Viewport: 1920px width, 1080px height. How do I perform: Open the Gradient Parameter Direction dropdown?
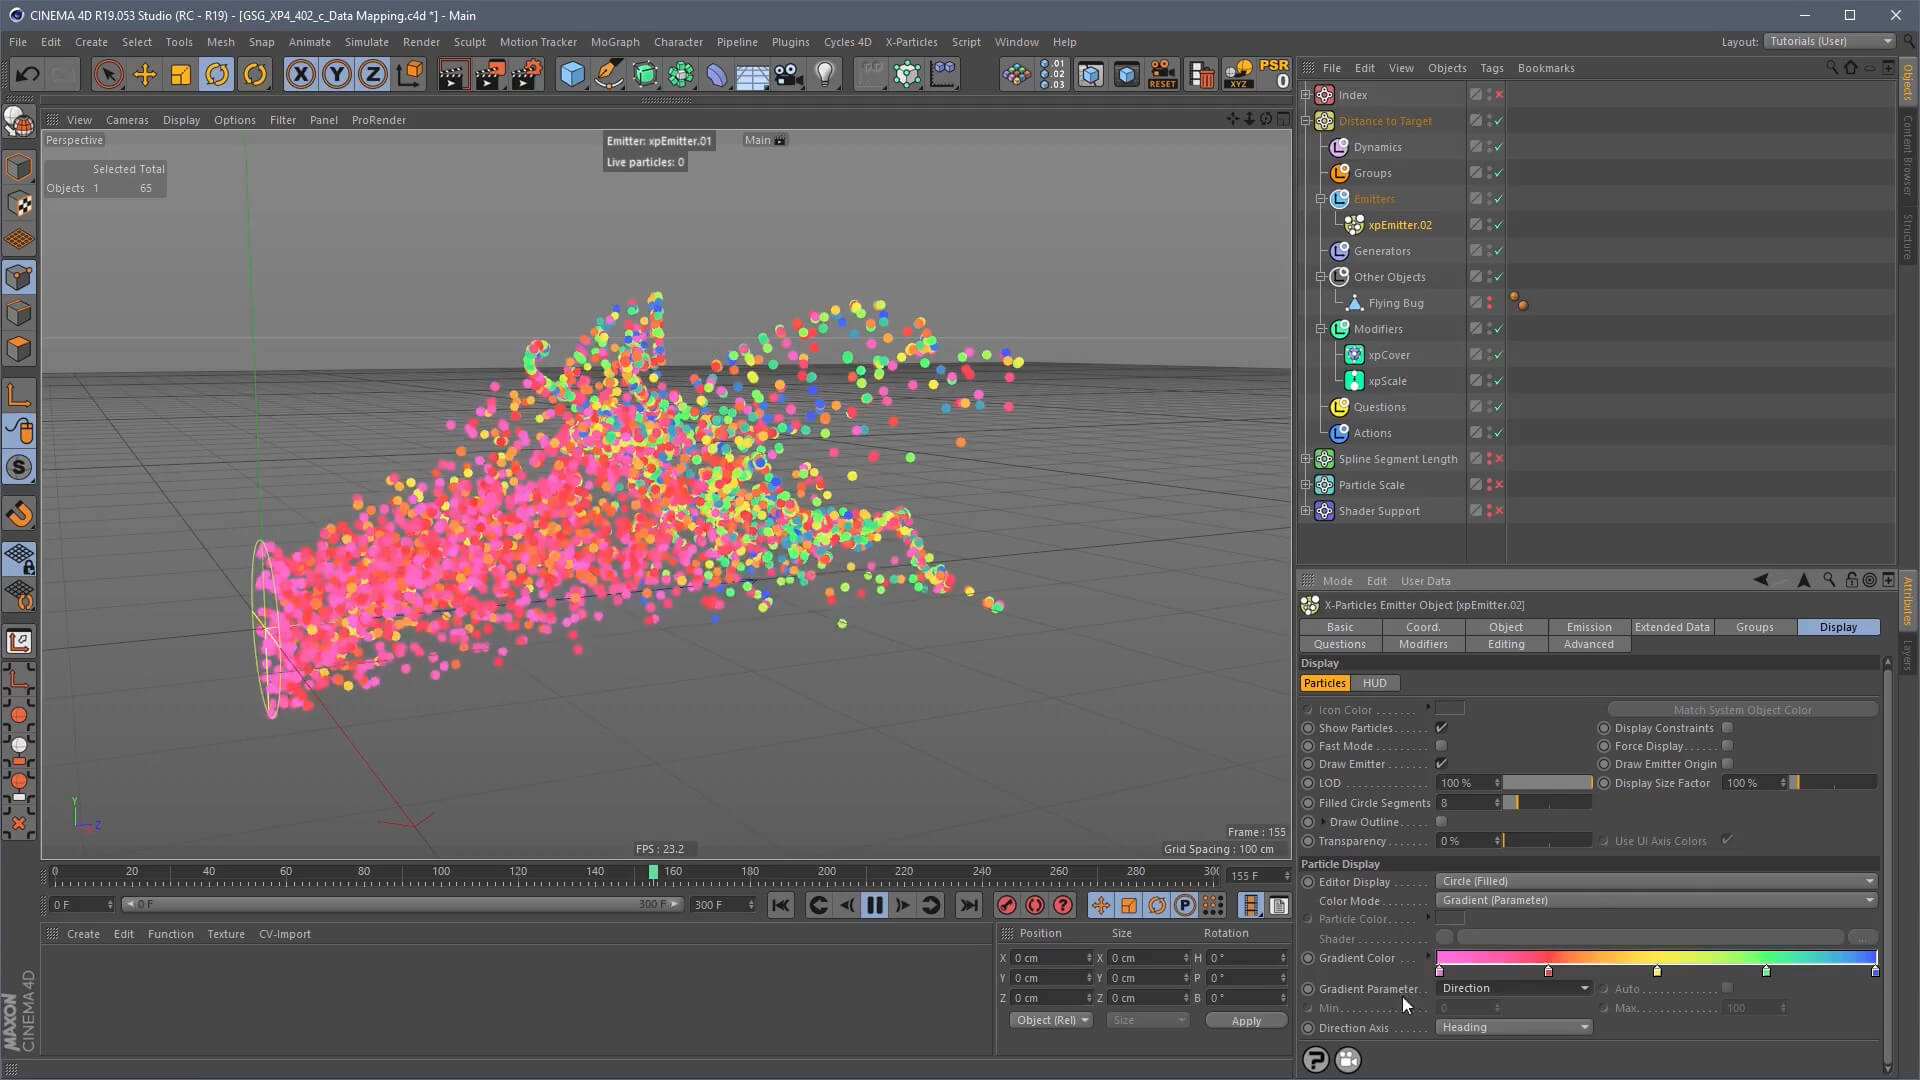(x=1514, y=988)
